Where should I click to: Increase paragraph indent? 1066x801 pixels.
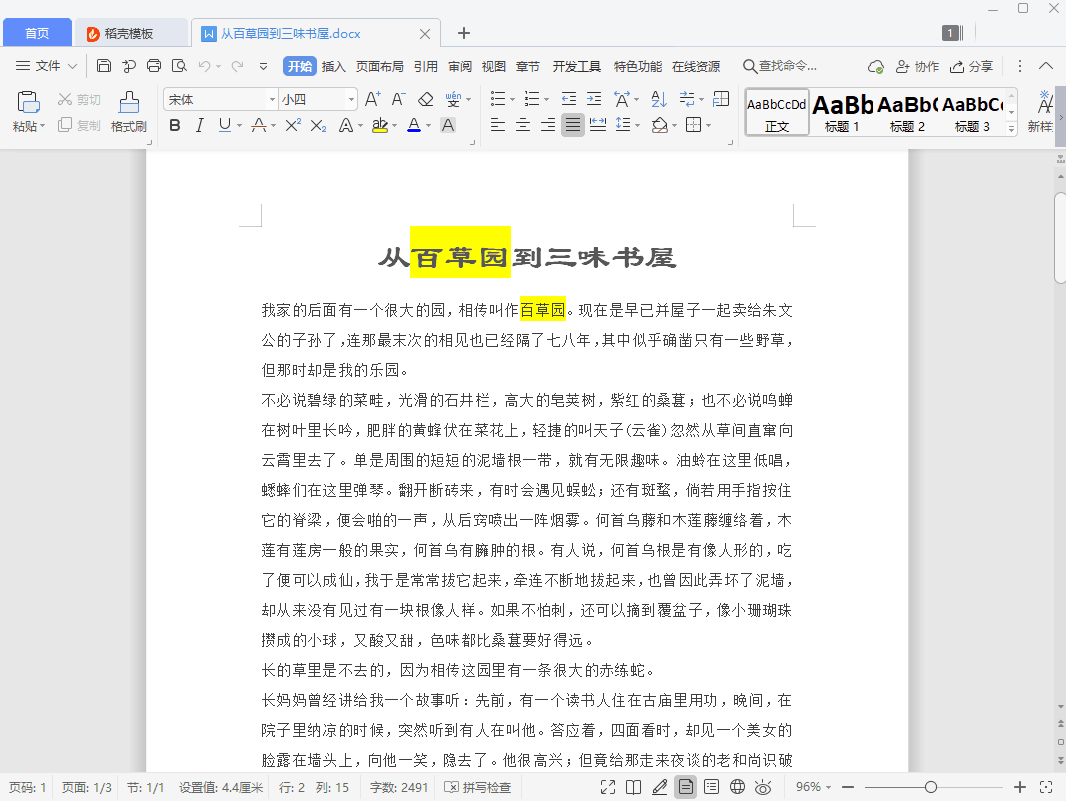click(x=594, y=99)
